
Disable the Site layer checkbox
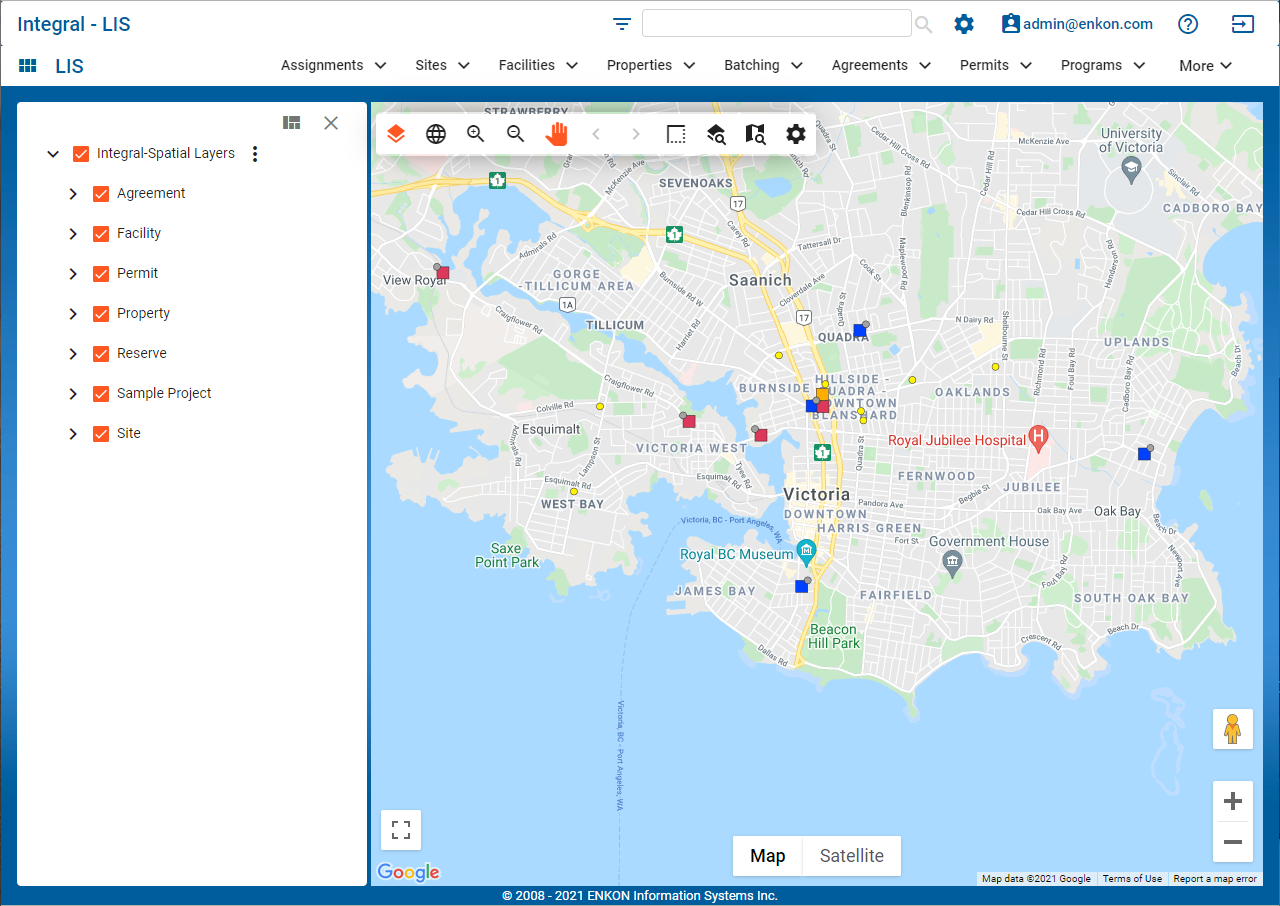click(101, 434)
